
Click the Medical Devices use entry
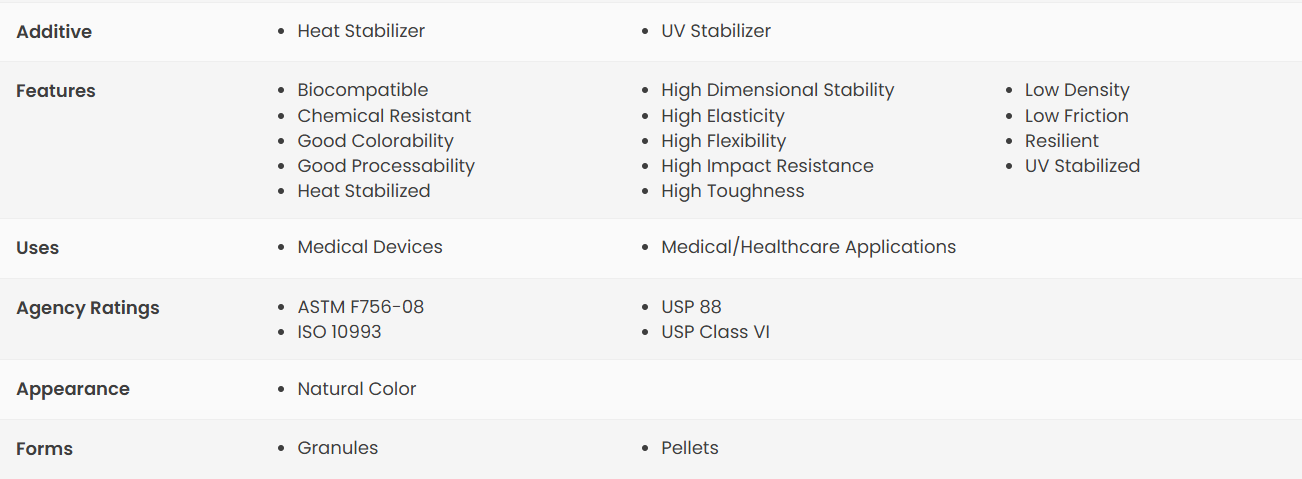[370, 247]
